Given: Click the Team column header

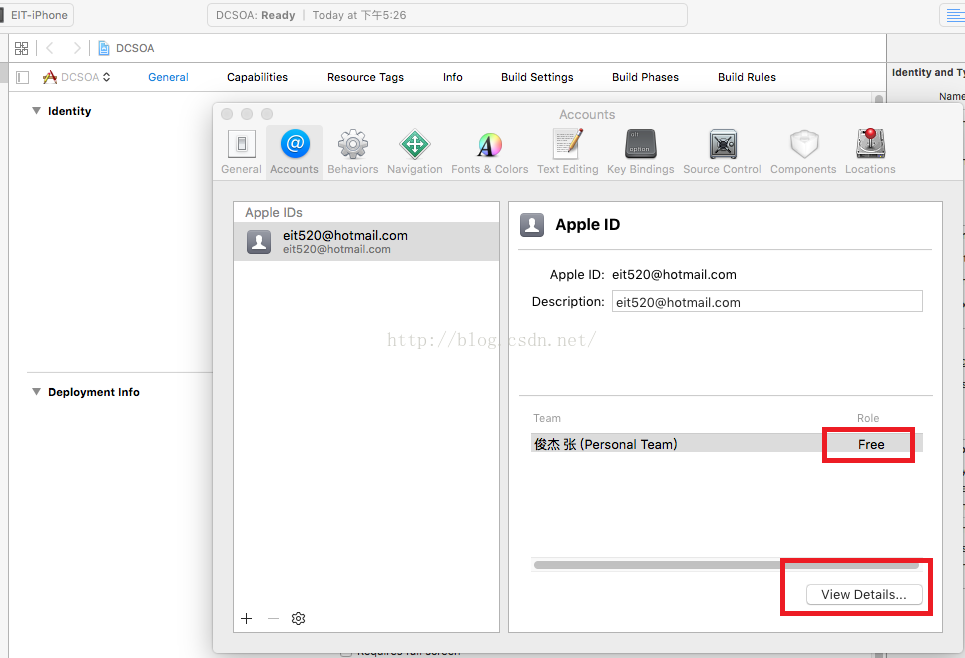Looking at the screenshot, I should pyautogui.click(x=547, y=419).
